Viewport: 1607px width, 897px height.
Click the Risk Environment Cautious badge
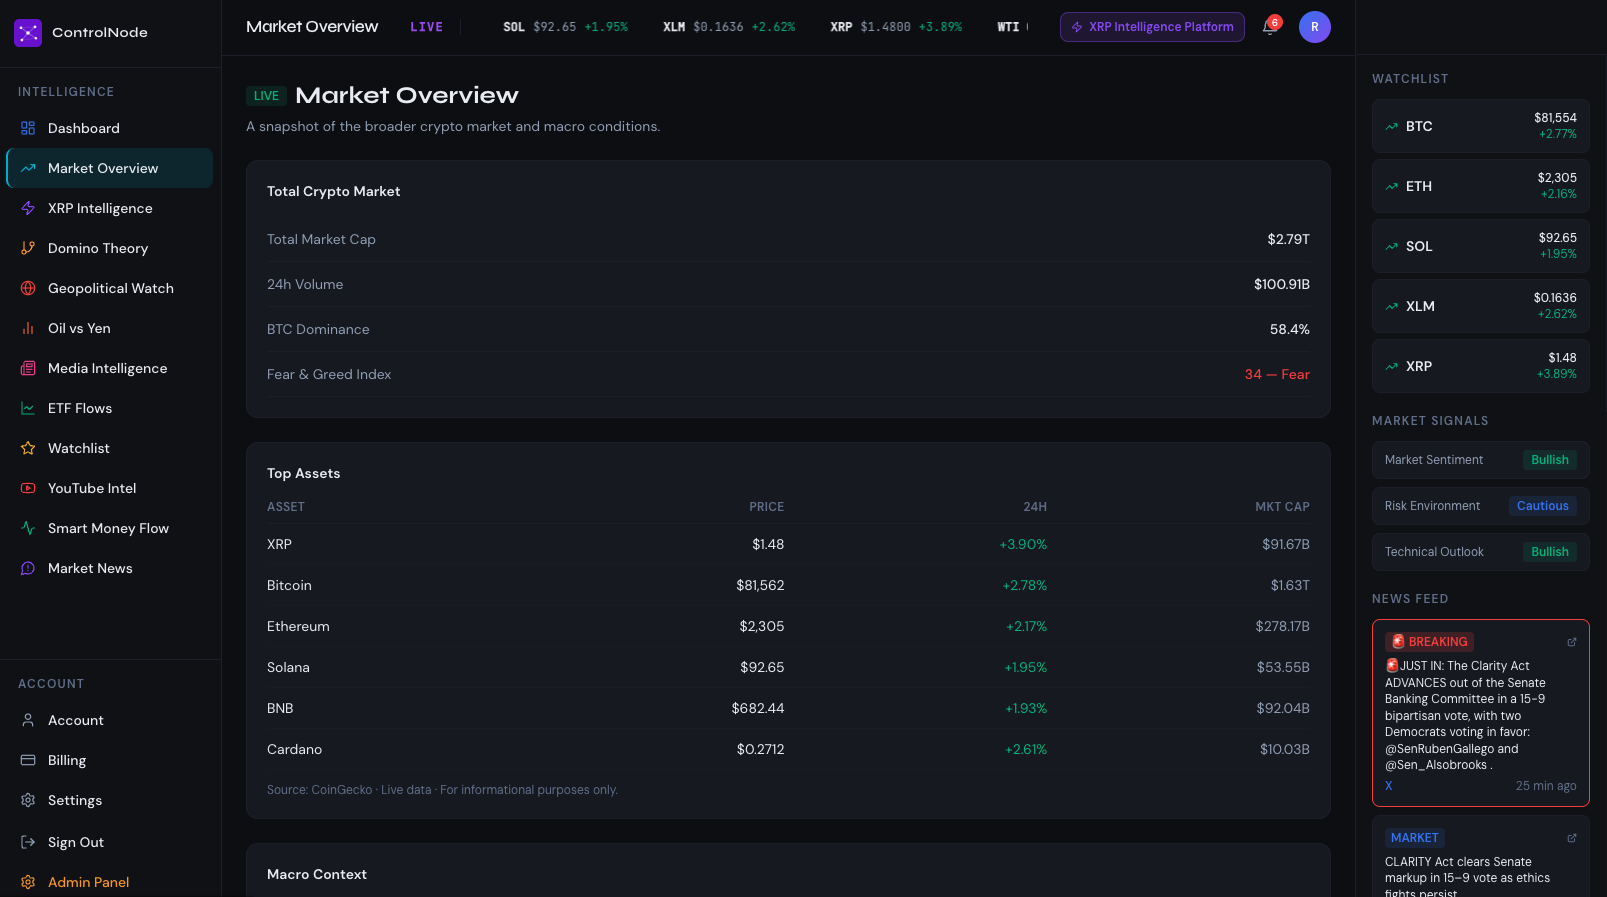(x=1542, y=506)
